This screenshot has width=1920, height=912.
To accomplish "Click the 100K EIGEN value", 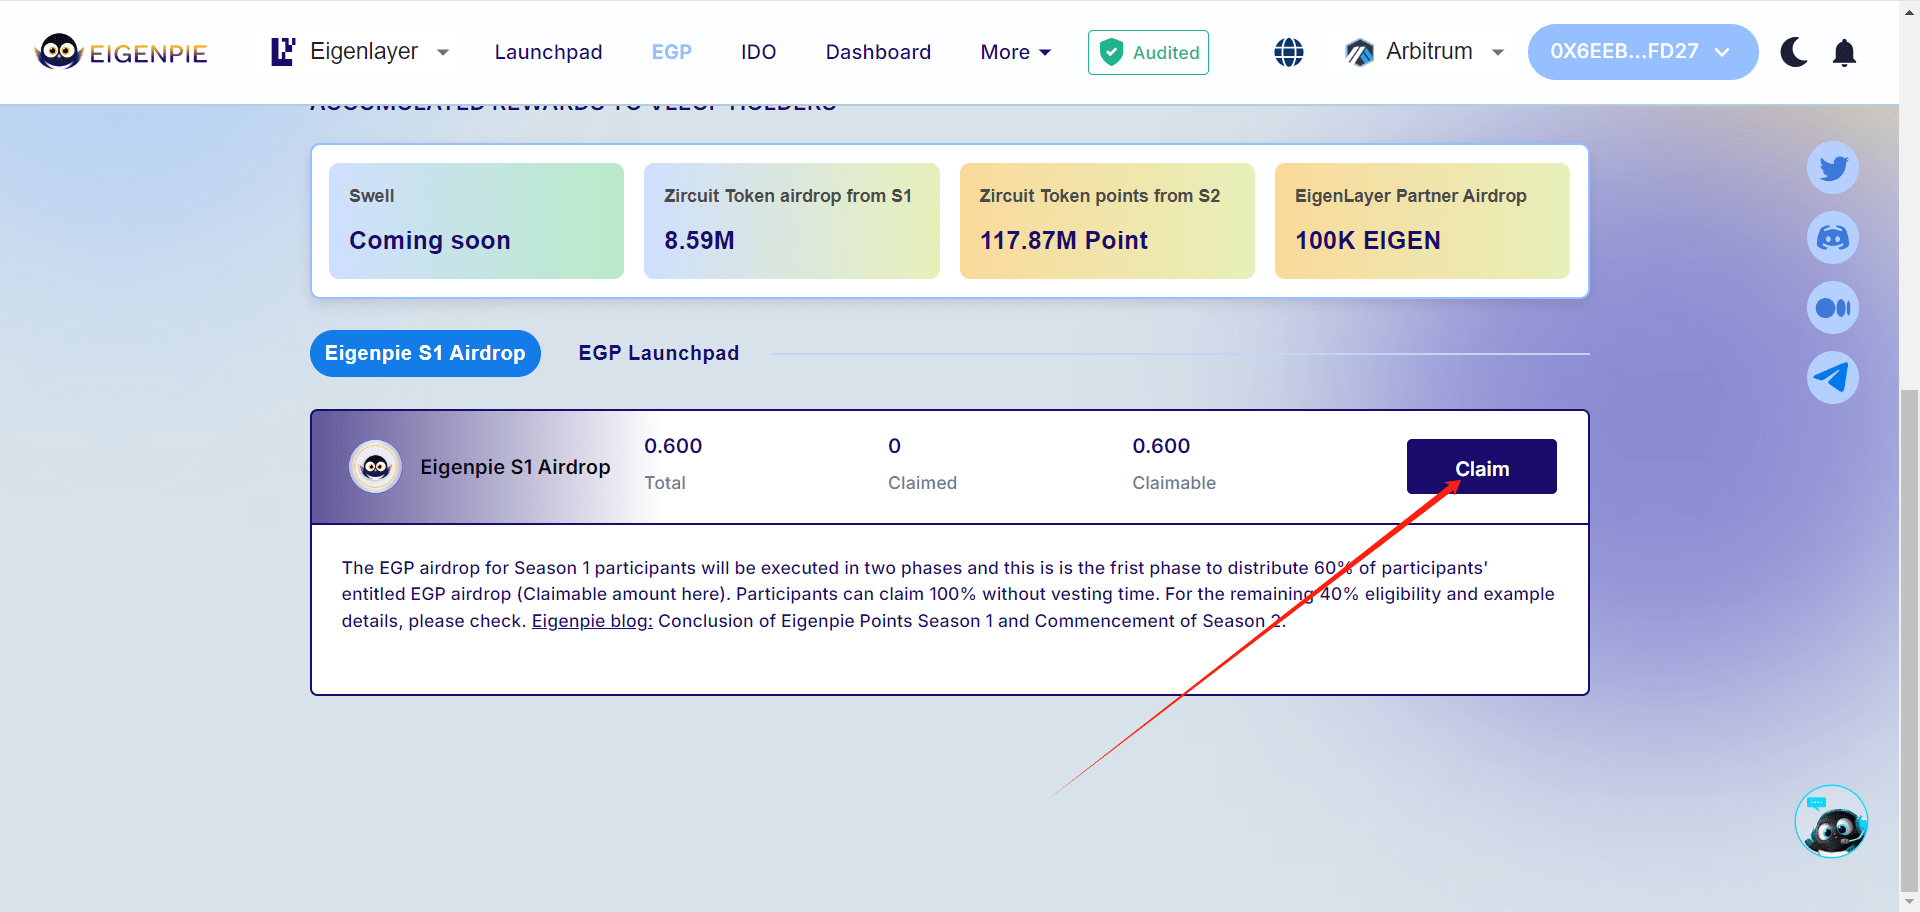I will click(1367, 240).
